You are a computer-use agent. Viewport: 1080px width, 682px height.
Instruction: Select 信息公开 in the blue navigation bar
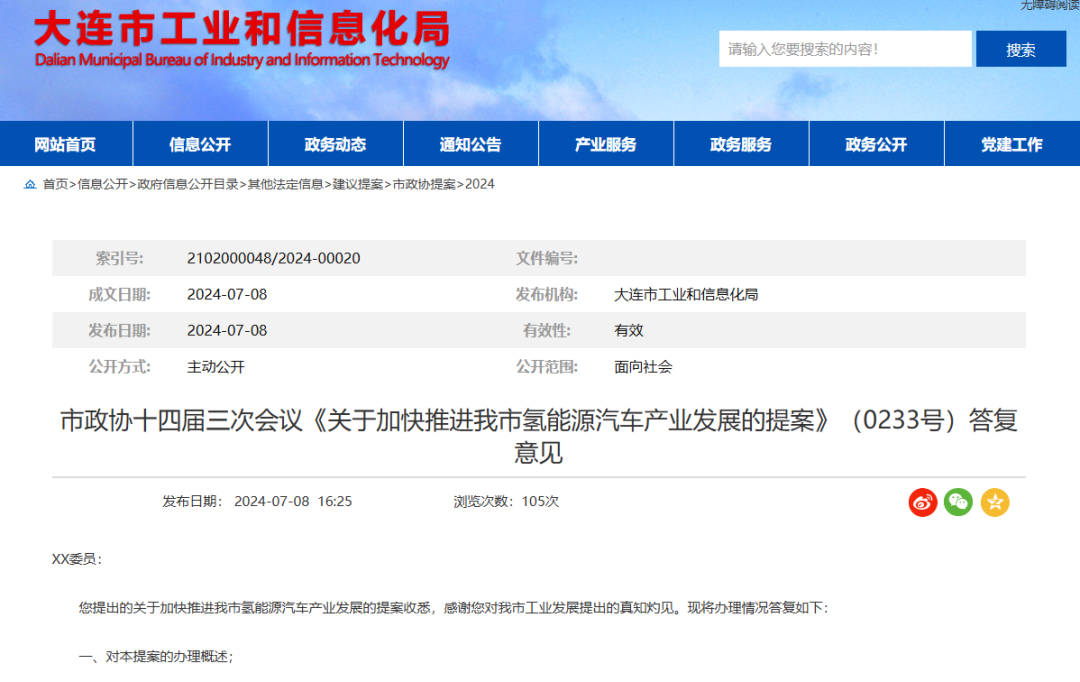tap(200, 144)
